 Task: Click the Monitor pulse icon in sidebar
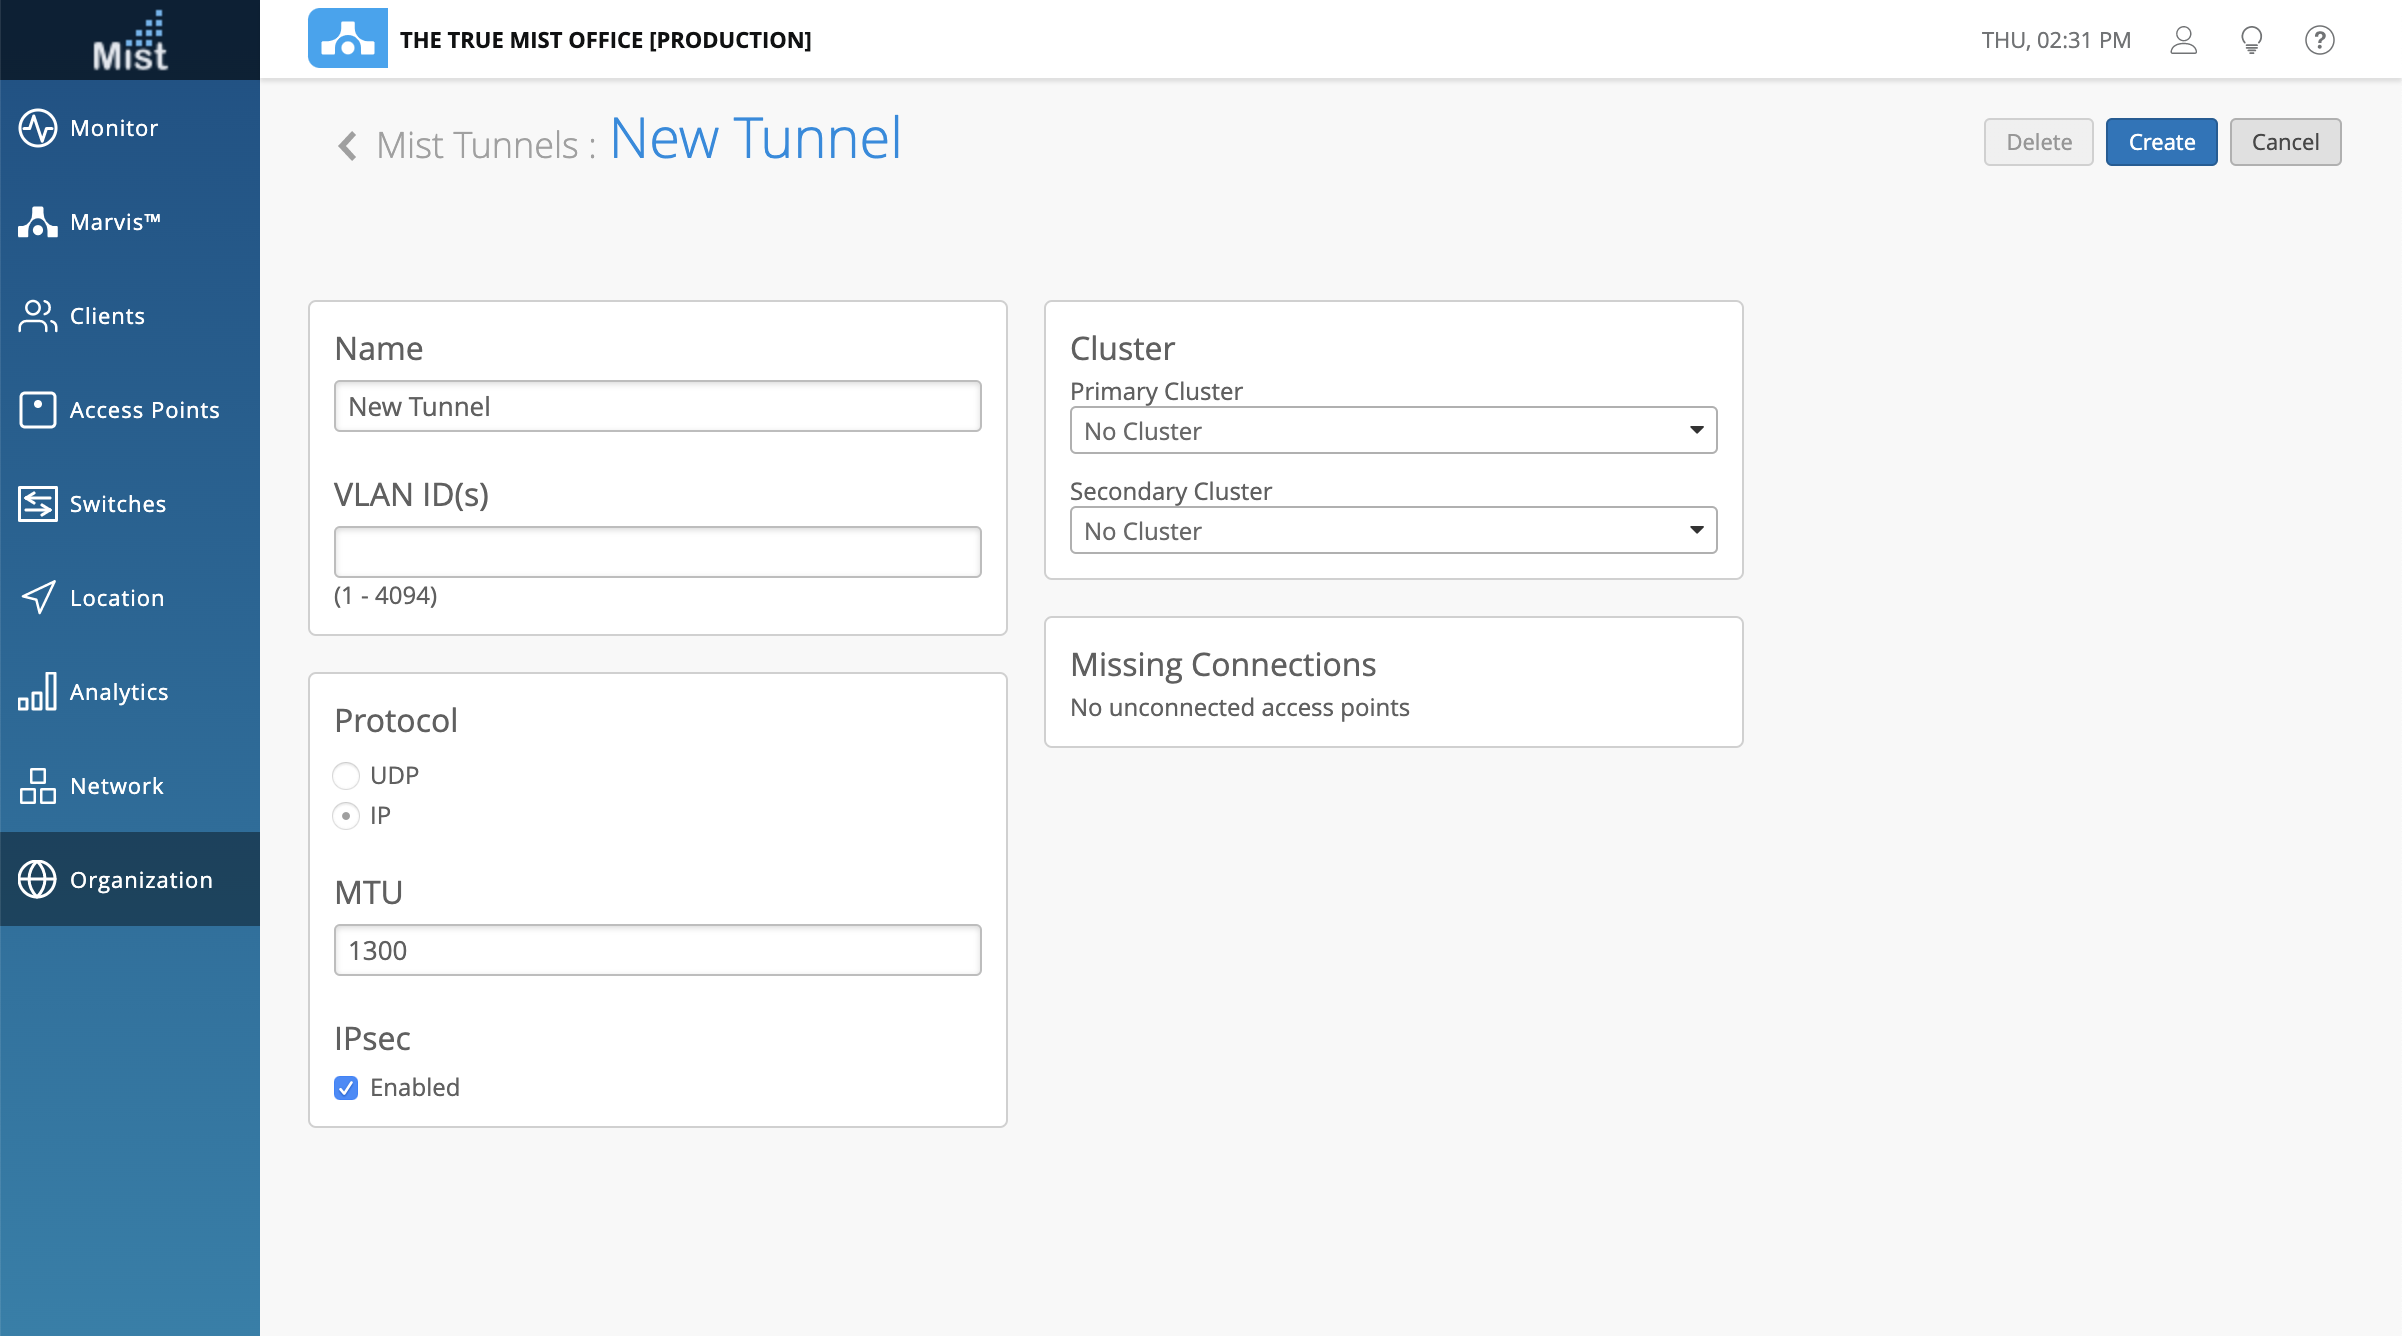click(37, 128)
